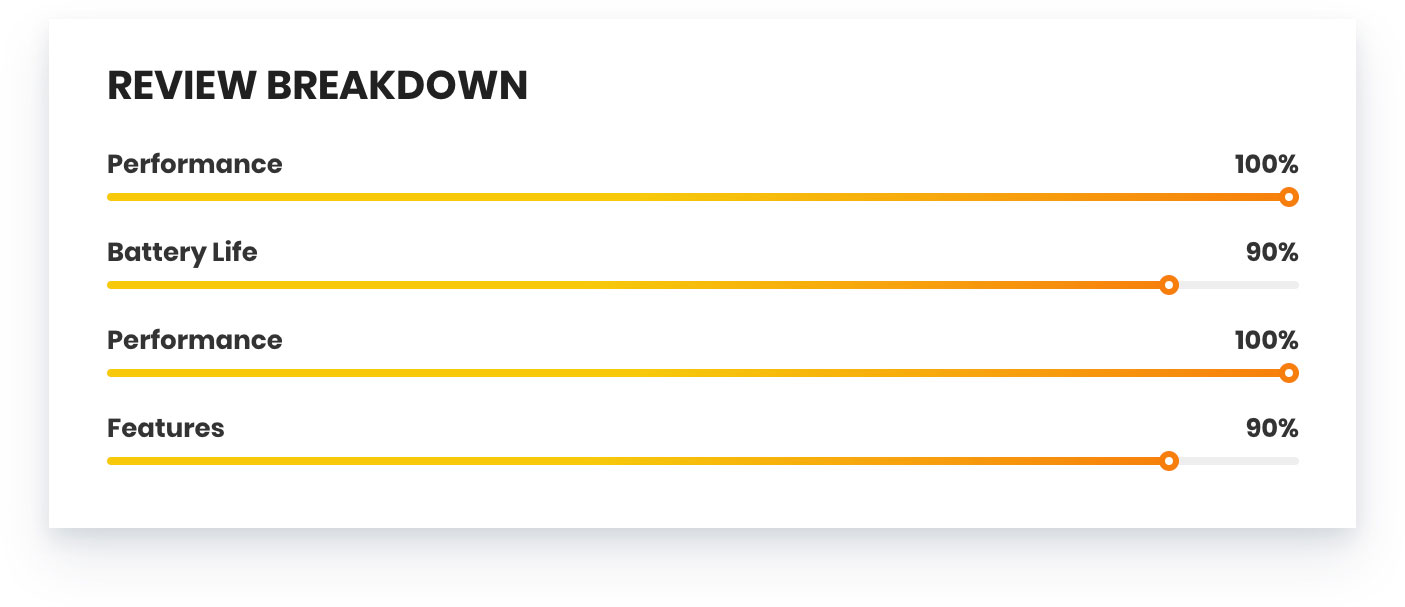The height and width of the screenshot is (607, 1405).
Task: Click the Features 90% value
Action: [1272, 428]
